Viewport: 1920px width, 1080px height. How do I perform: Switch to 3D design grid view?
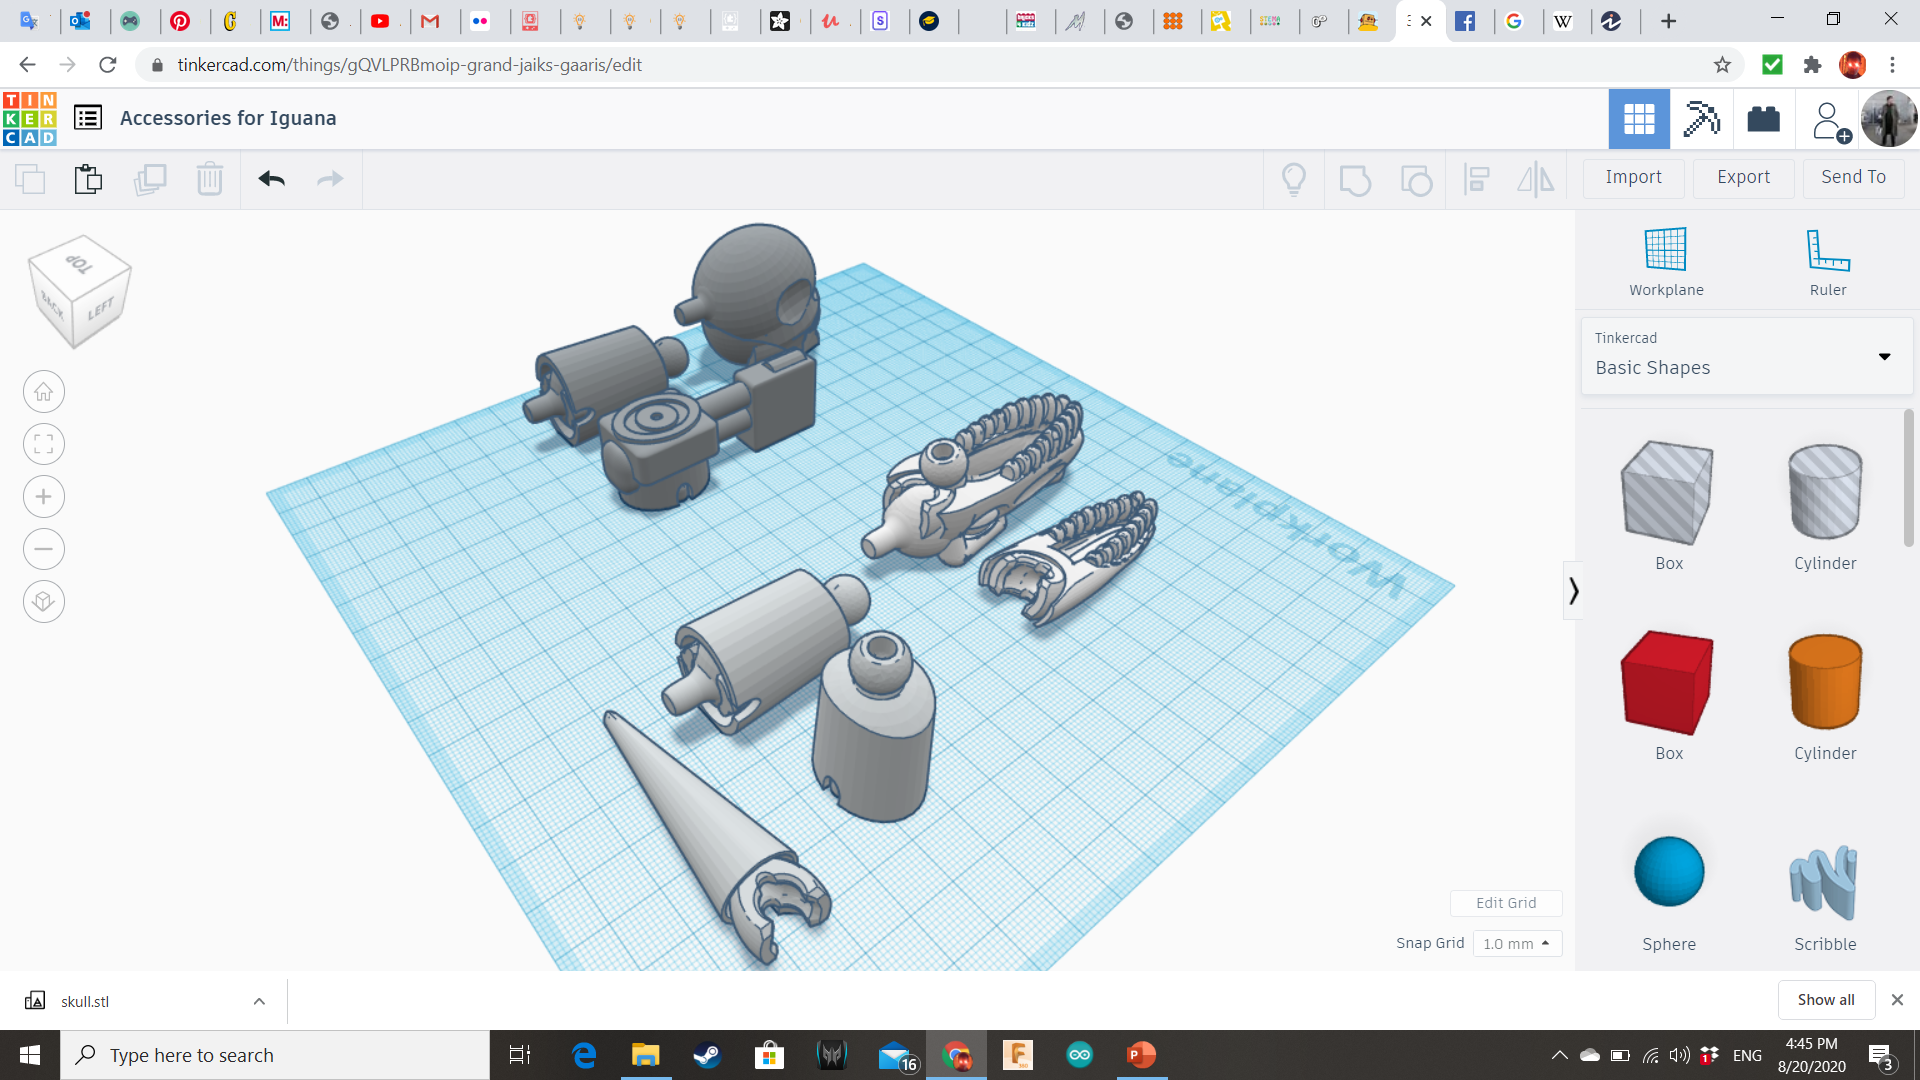pos(1639,119)
